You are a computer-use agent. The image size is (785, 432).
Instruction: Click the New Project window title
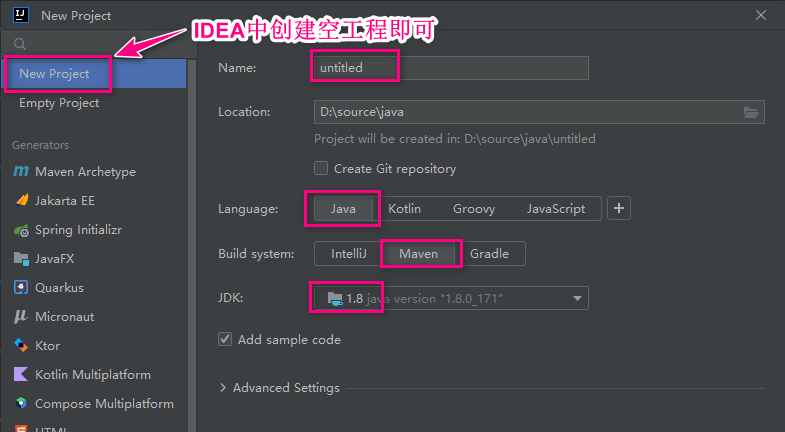[76, 16]
